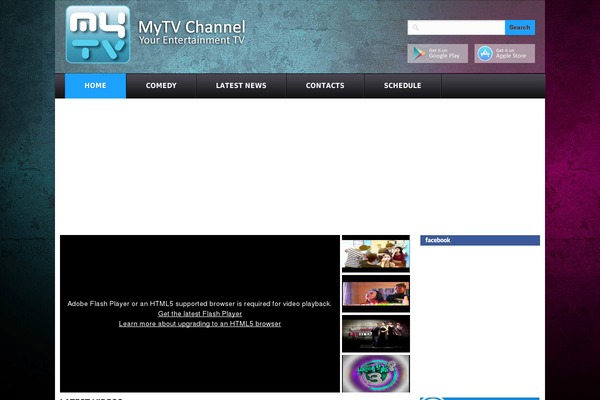Click the MyTV logo icon
The width and height of the screenshot is (600, 400).
(98, 34)
